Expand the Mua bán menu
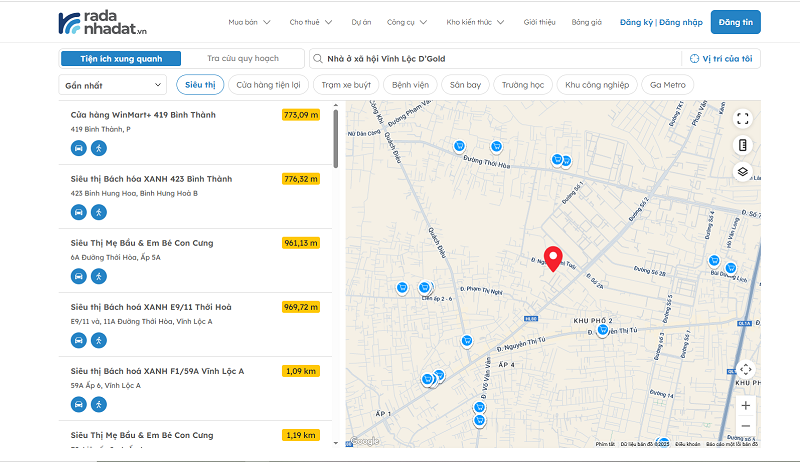 click(249, 22)
